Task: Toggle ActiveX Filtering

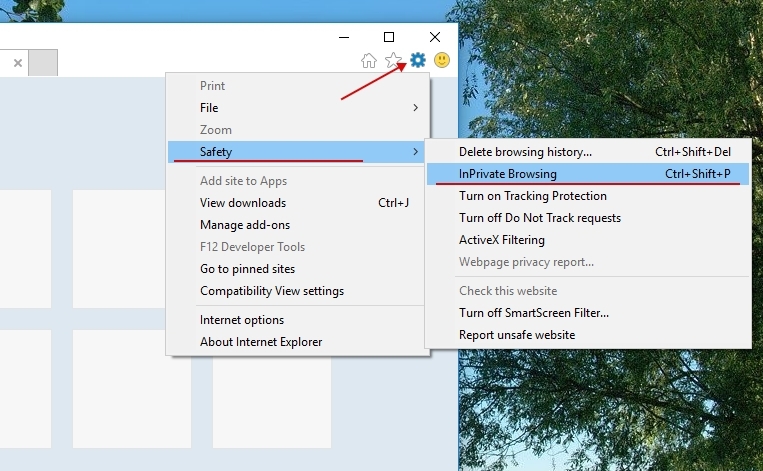Action: (588, 240)
